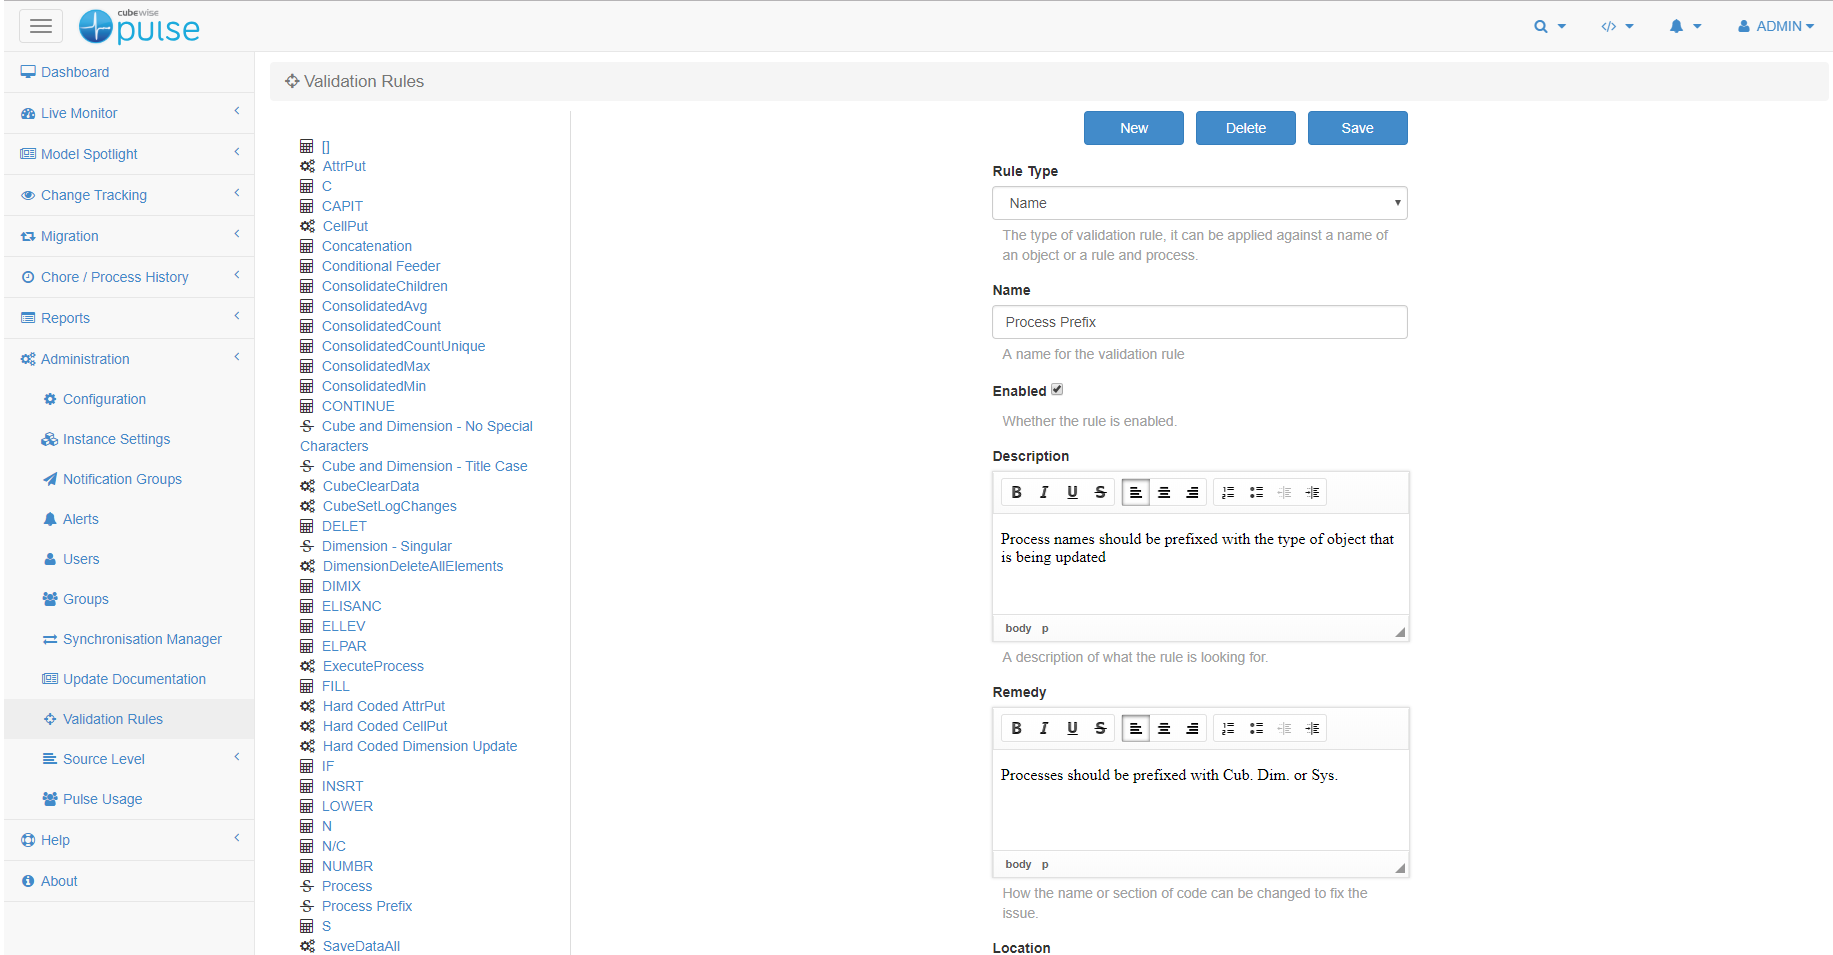Expand Migration sidebar section

(x=129, y=236)
